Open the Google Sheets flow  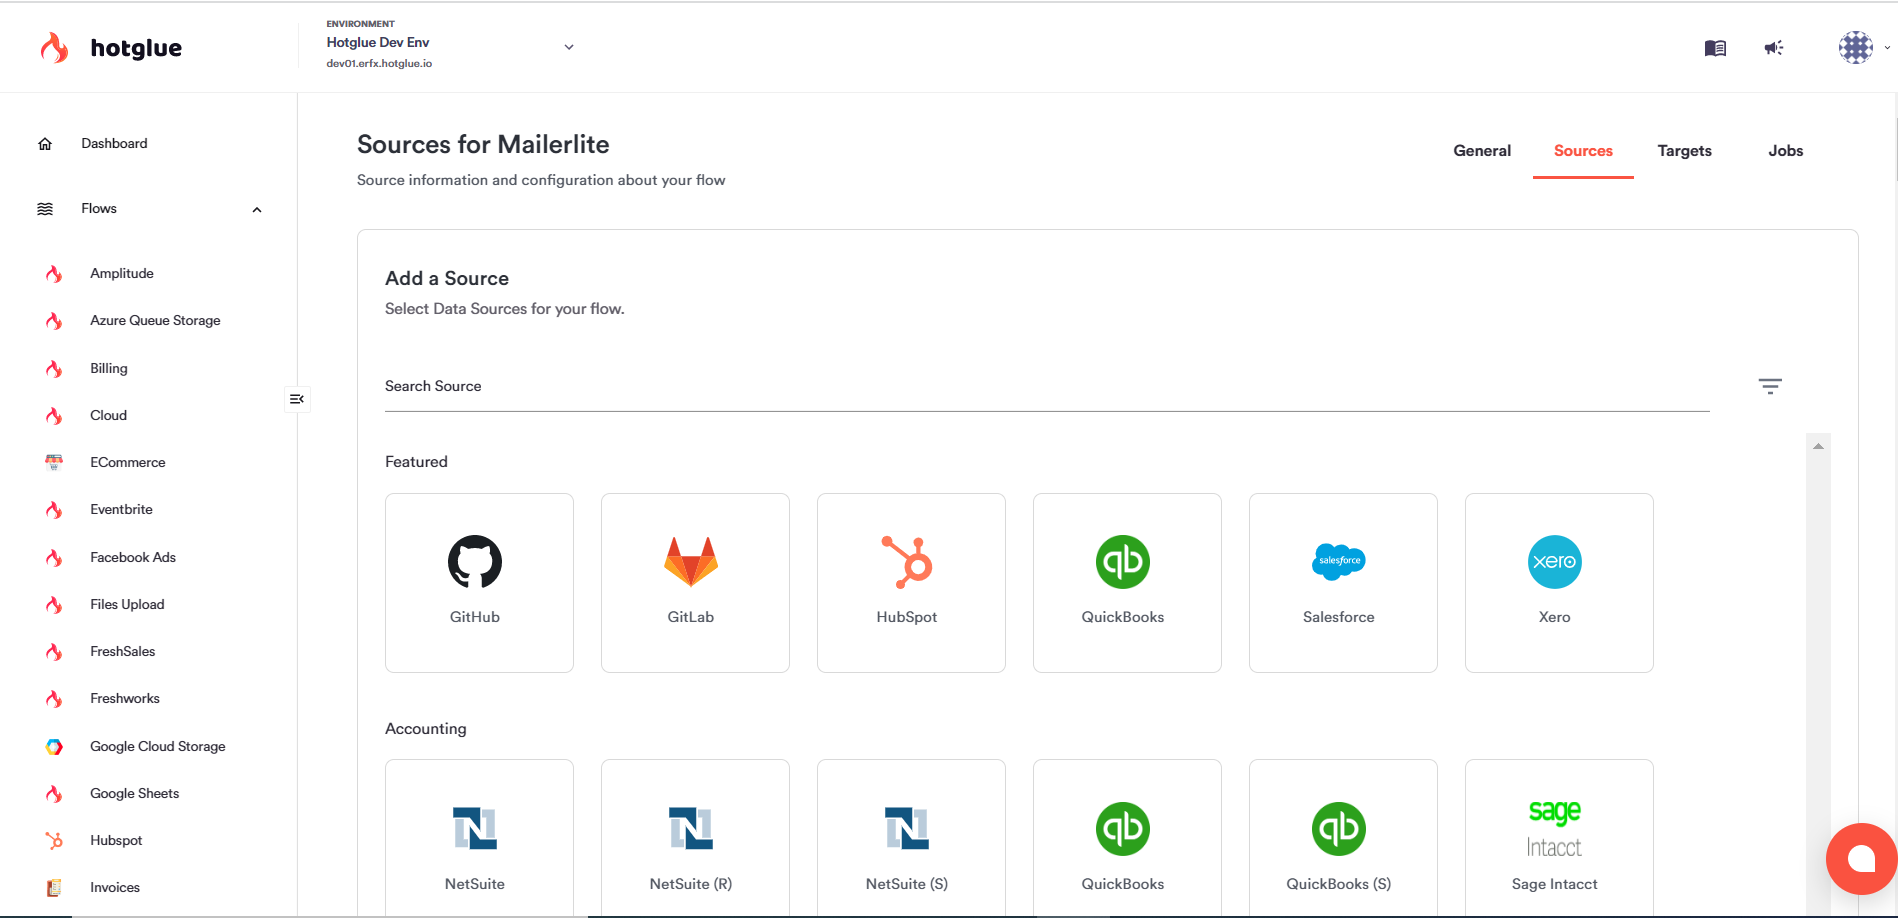point(134,794)
